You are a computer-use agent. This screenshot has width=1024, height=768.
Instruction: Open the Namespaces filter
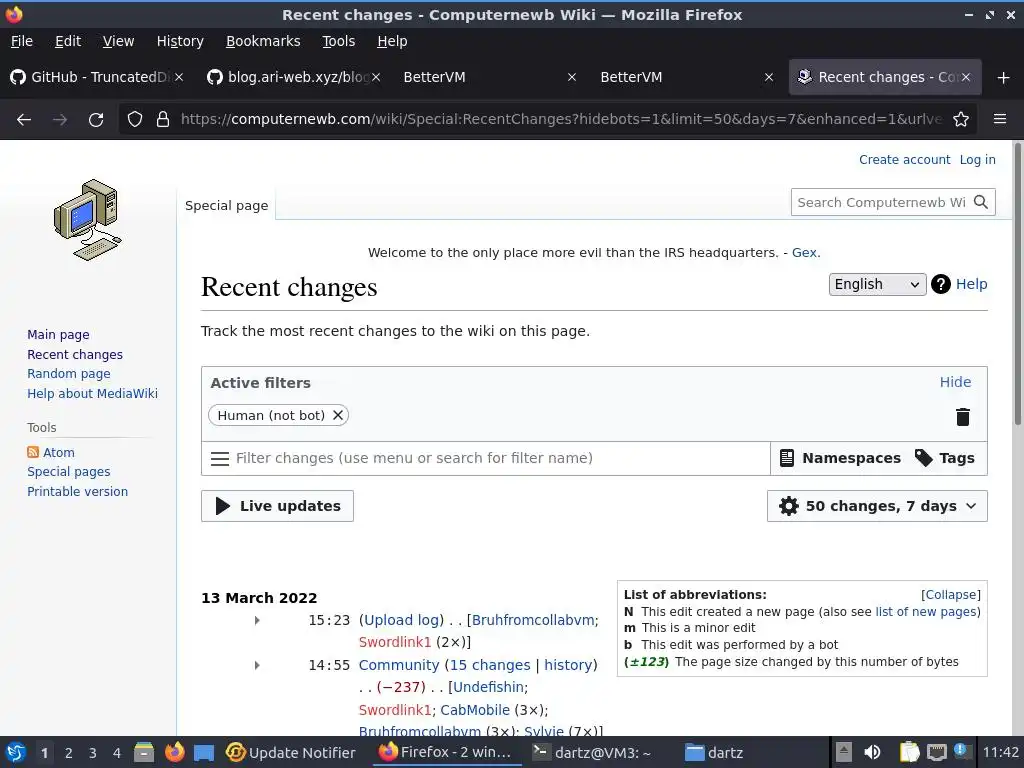tap(840, 458)
